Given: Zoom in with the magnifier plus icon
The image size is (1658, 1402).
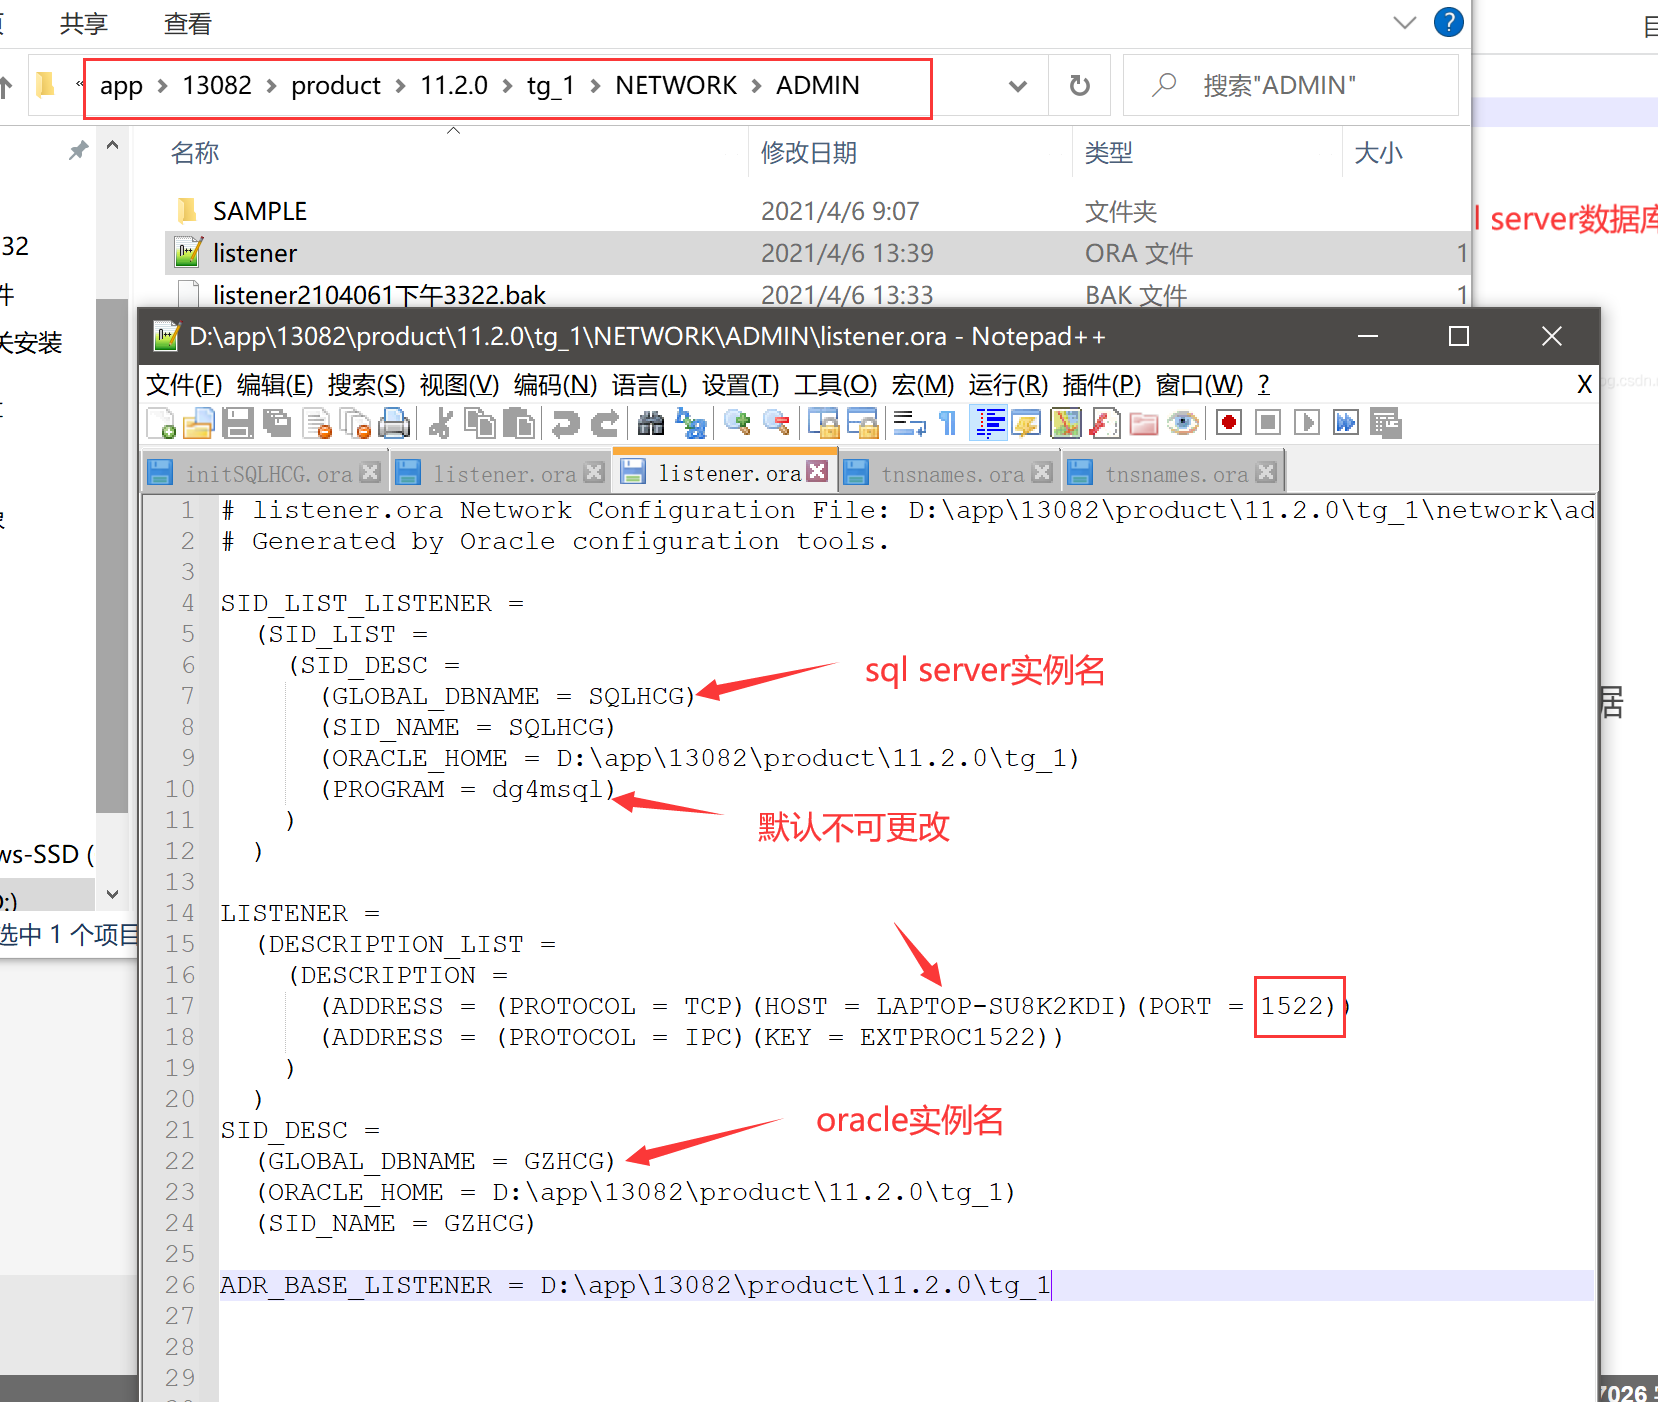Looking at the screenshot, I should coord(737,424).
